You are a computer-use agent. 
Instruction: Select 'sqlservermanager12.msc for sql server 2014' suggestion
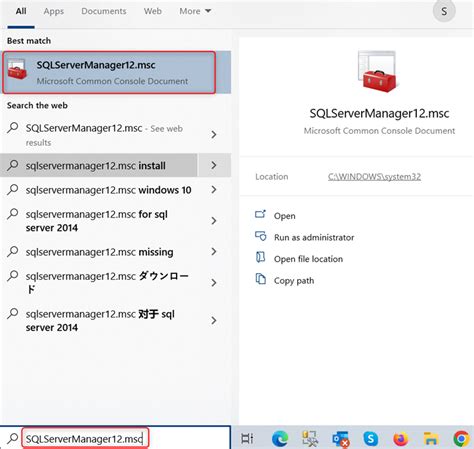(x=99, y=221)
